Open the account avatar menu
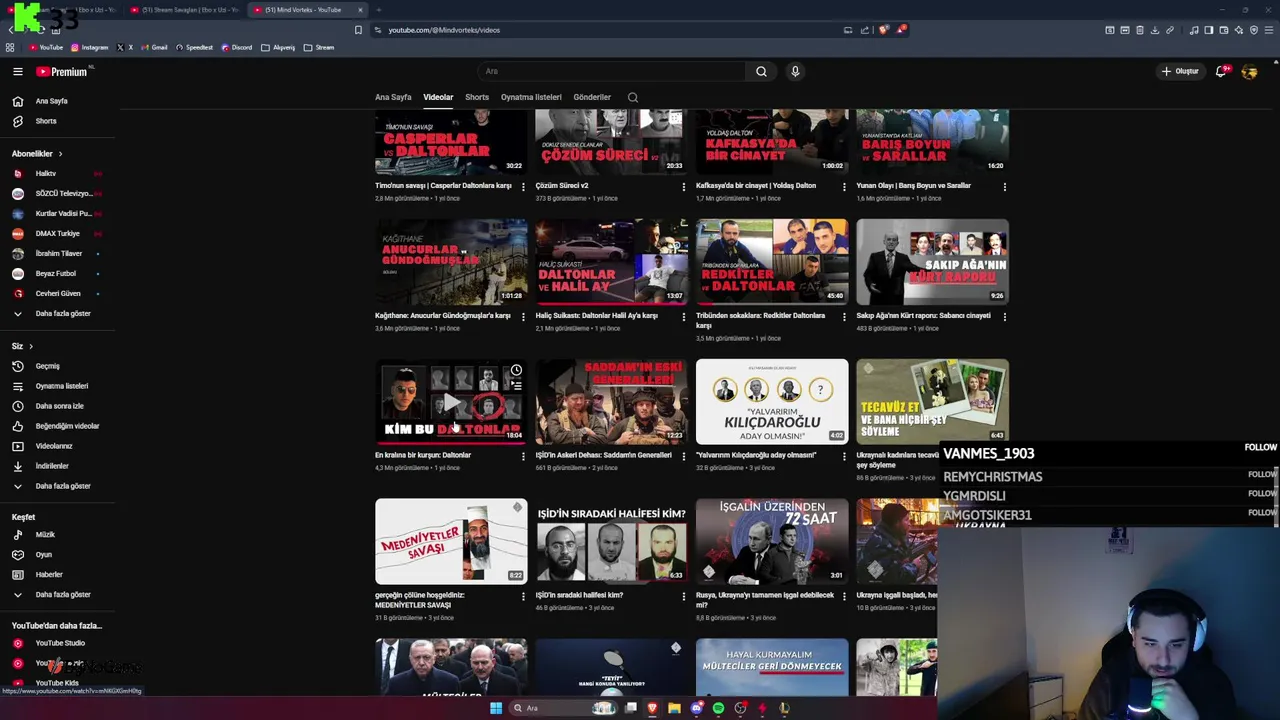This screenshot has height=720, width=1280. pos(1249,71)
